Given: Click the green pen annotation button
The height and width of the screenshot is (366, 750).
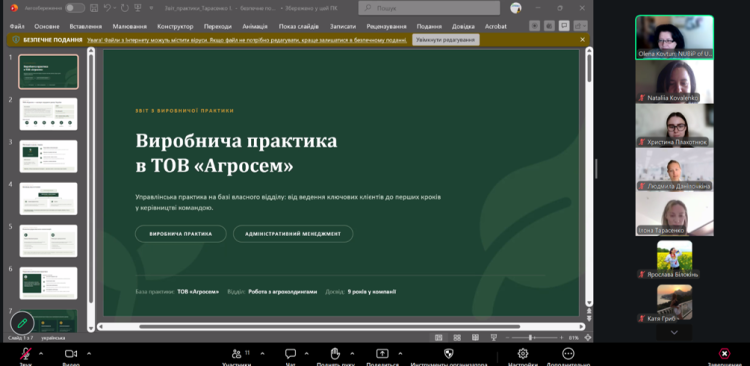Looking at the screenshot, I should click(x=22, y=323).
